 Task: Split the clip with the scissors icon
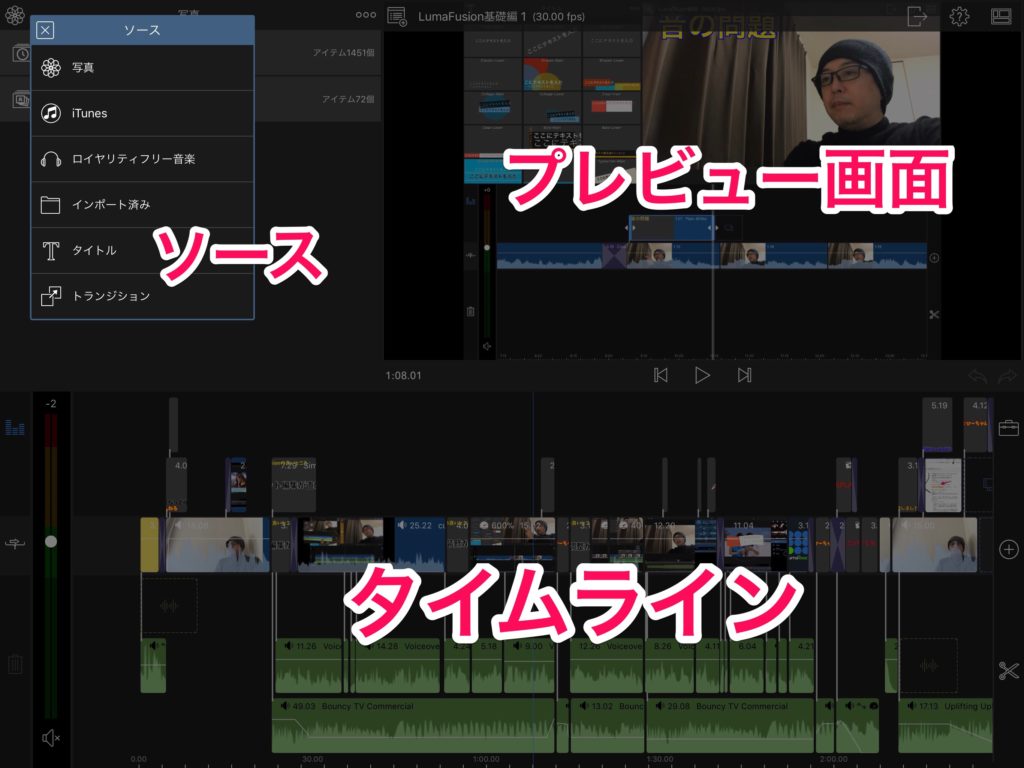click(1008, 670)
